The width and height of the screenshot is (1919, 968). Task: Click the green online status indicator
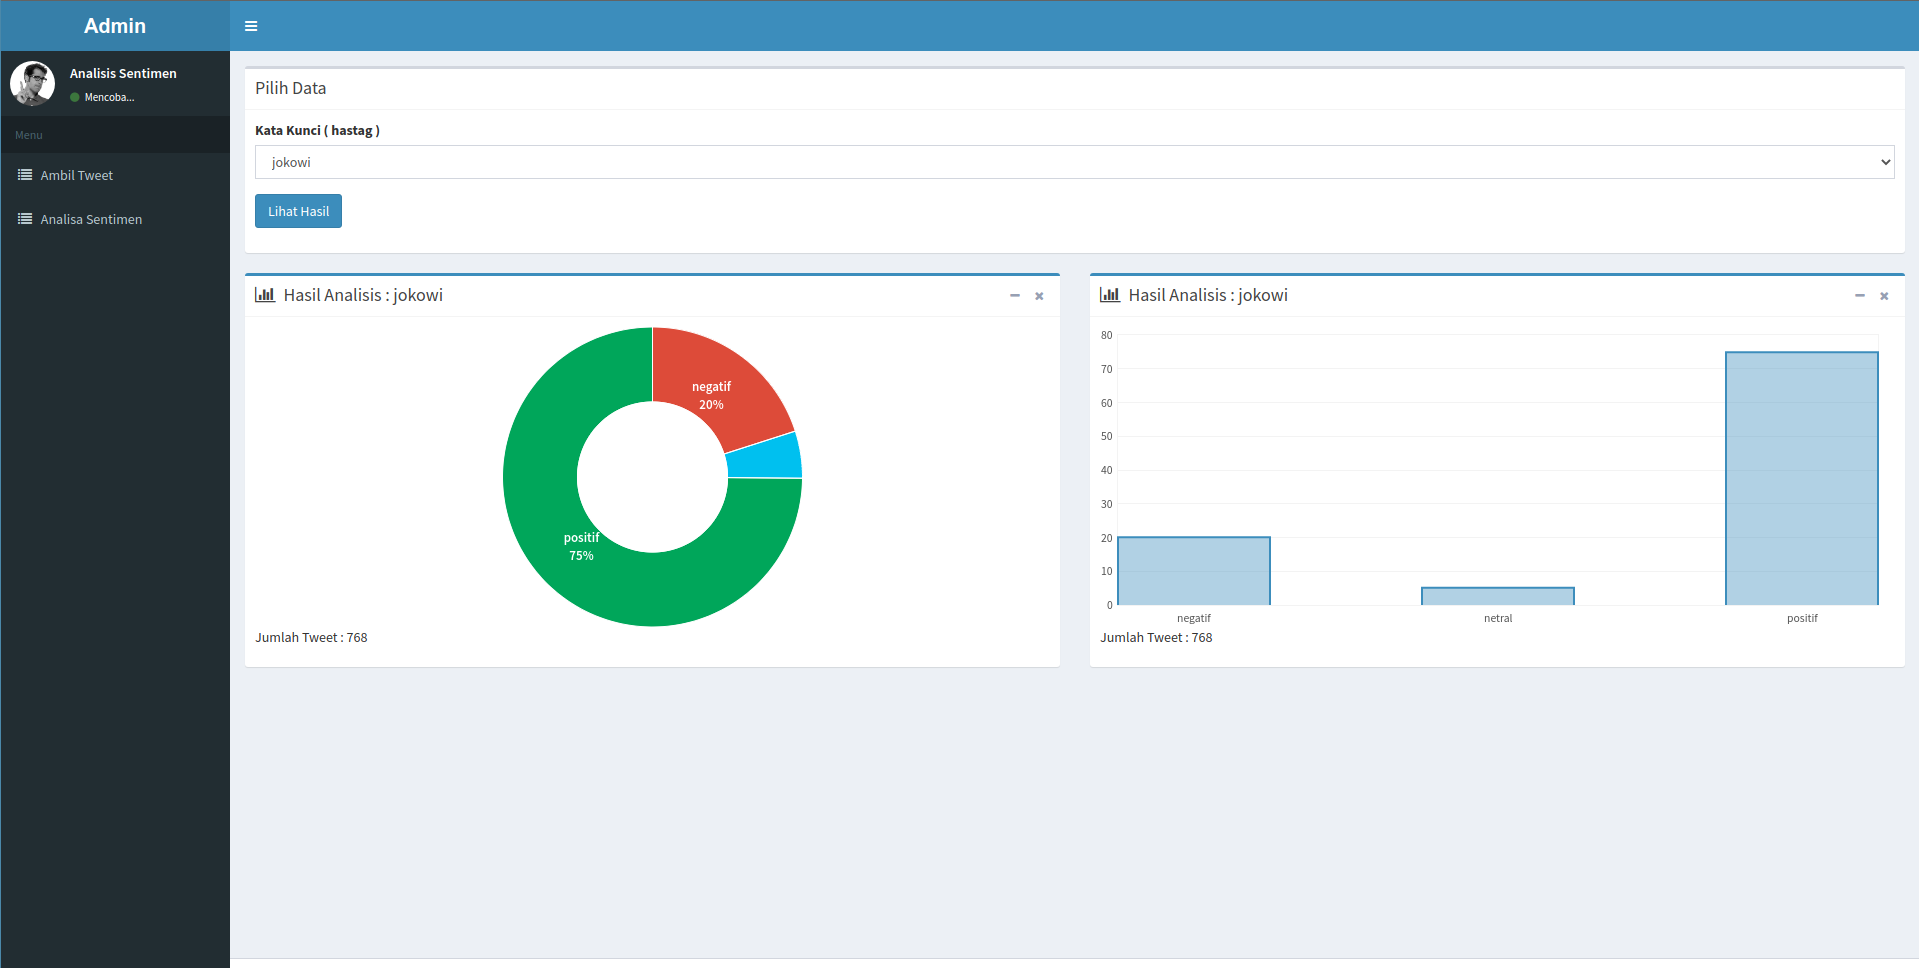tap(75, 97)
